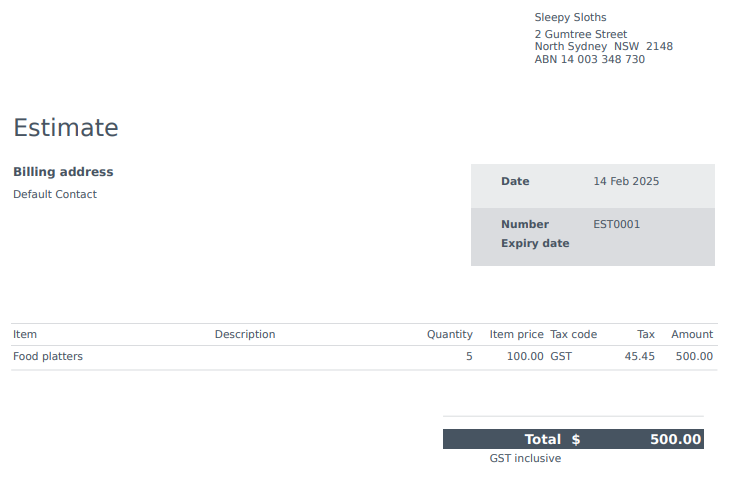Click the 14 Feb 2025 date value
Viewport: 731px width, 488px height.
(626, 181)
